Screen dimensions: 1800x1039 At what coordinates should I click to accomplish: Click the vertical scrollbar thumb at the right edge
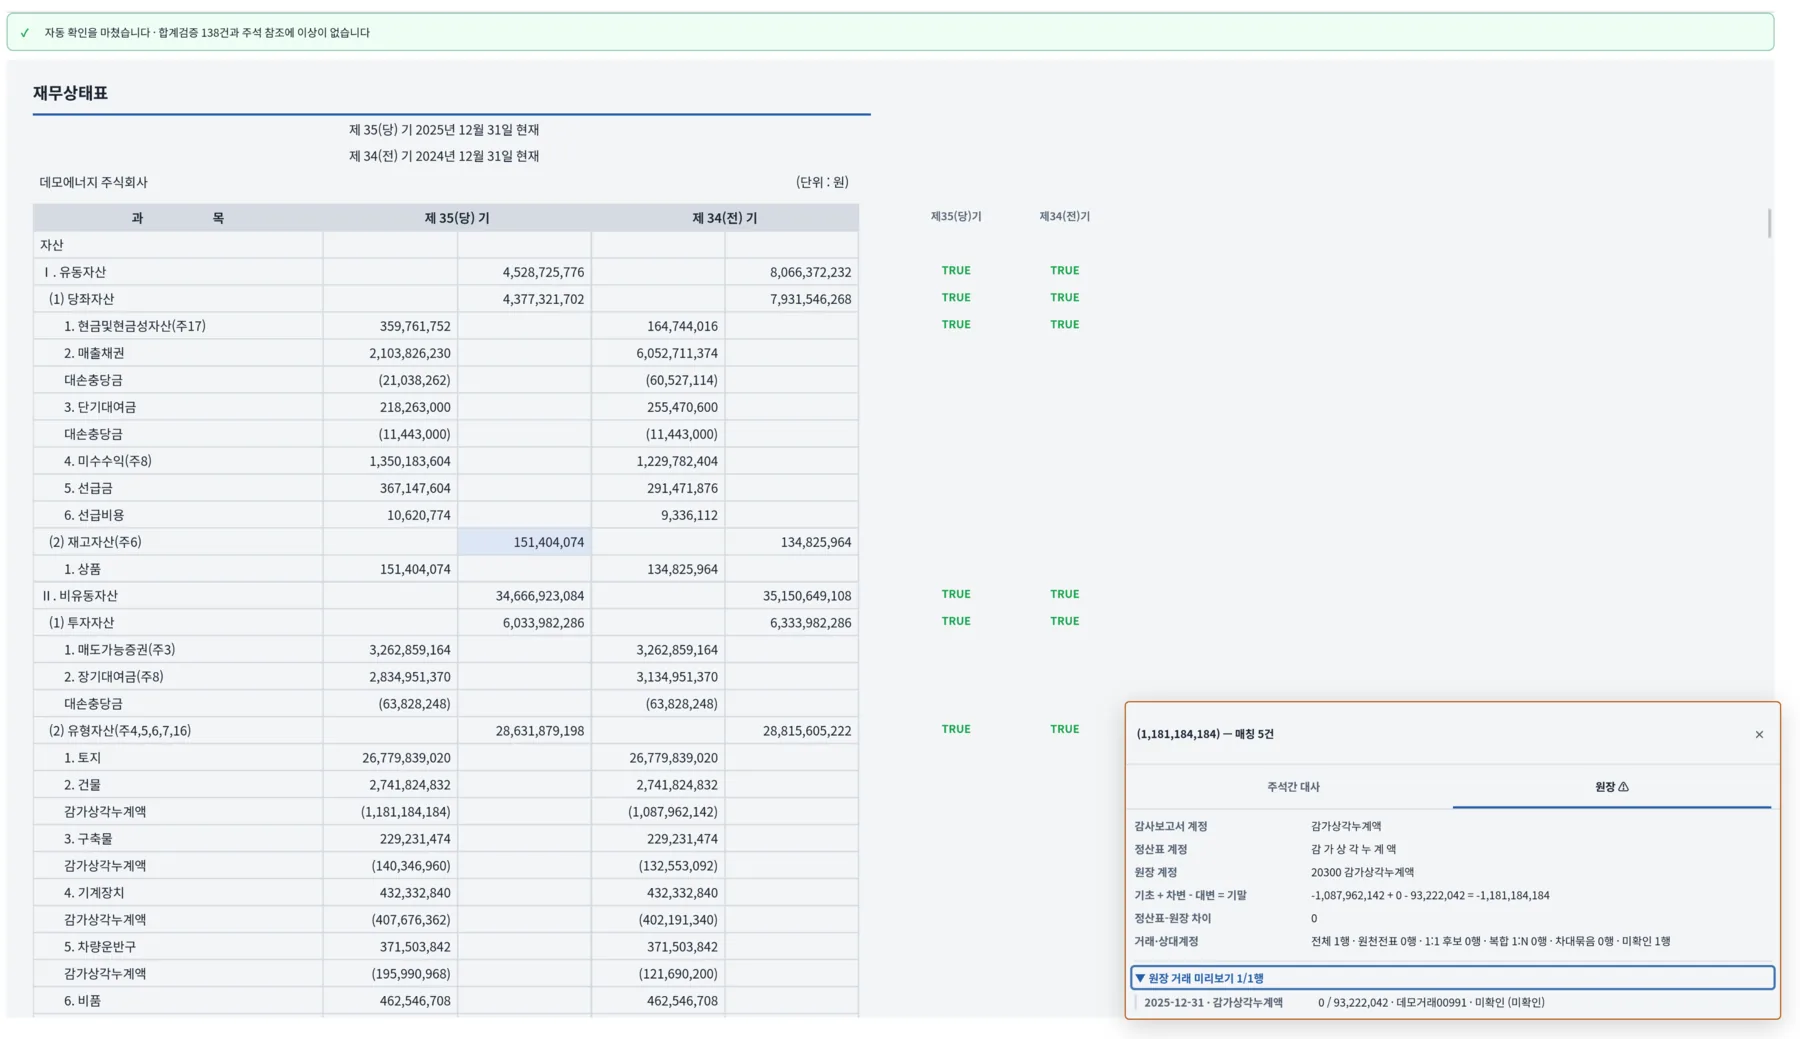(1769, 223)
